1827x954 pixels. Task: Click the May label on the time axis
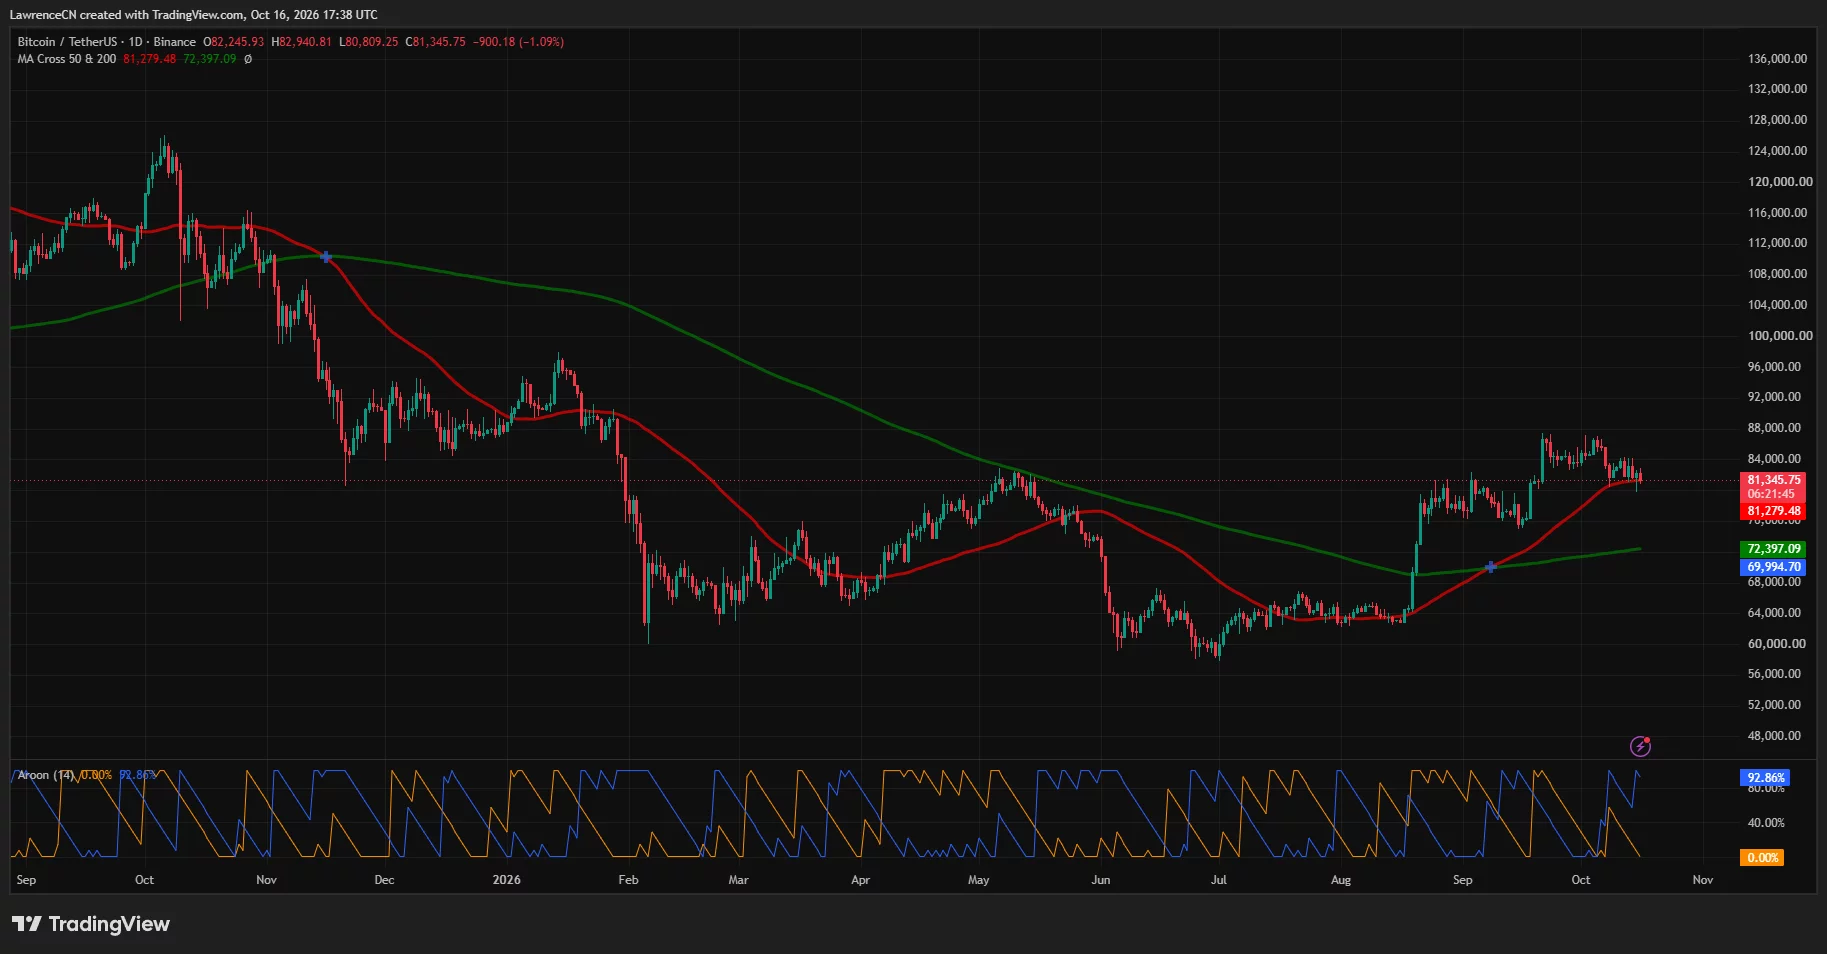pyautogui.click(x=979, y=880)
